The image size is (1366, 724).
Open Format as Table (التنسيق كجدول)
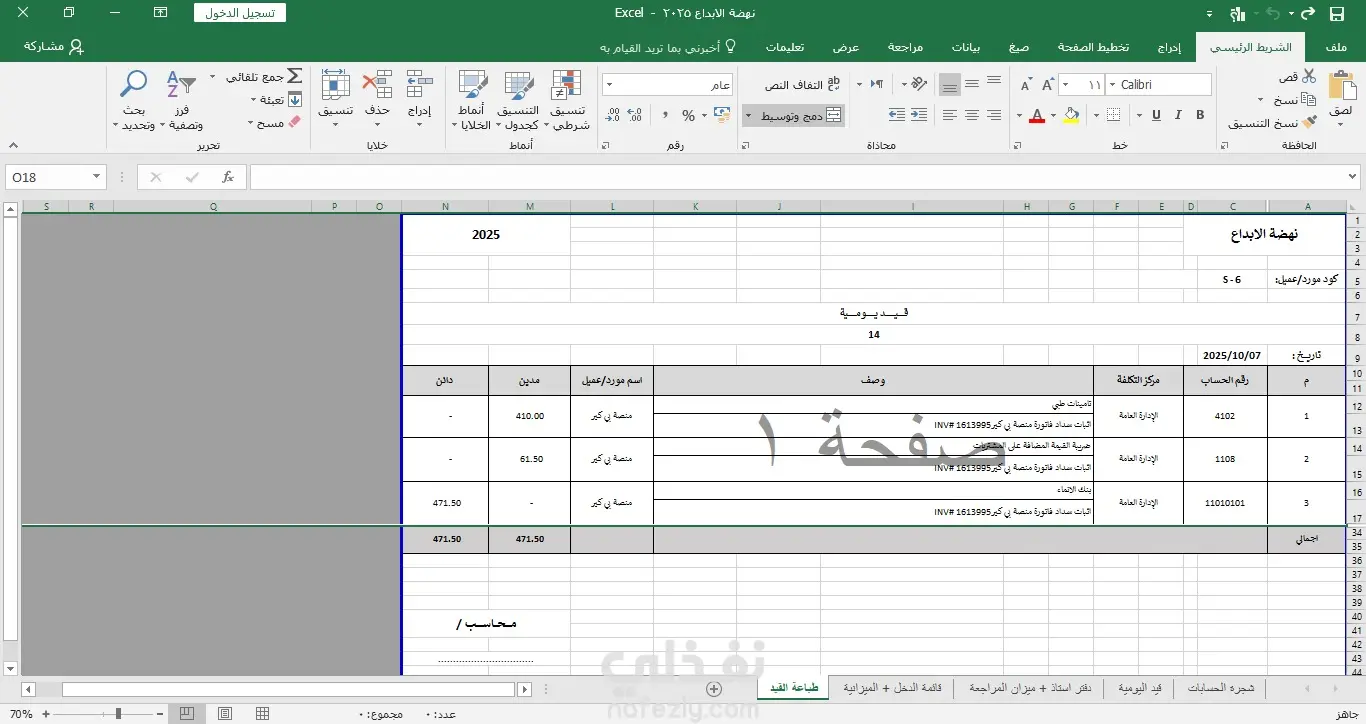(518, 100)
